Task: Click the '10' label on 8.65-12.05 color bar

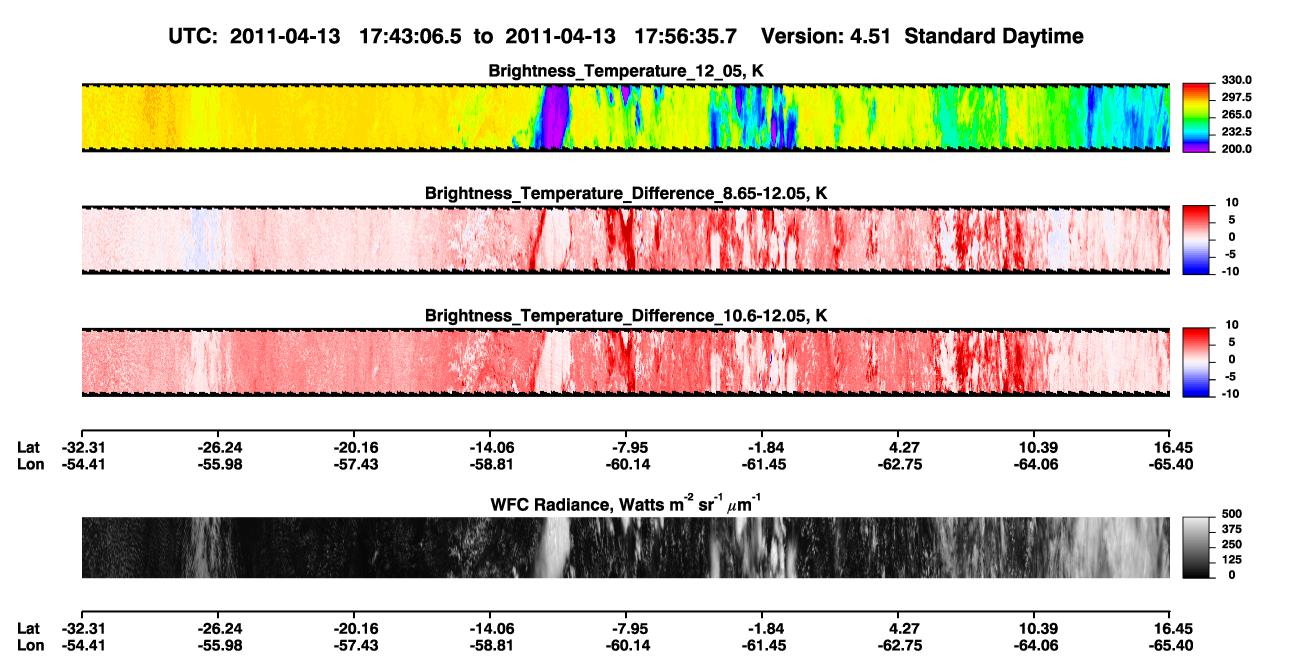Action: click(x=1233, y=202)
